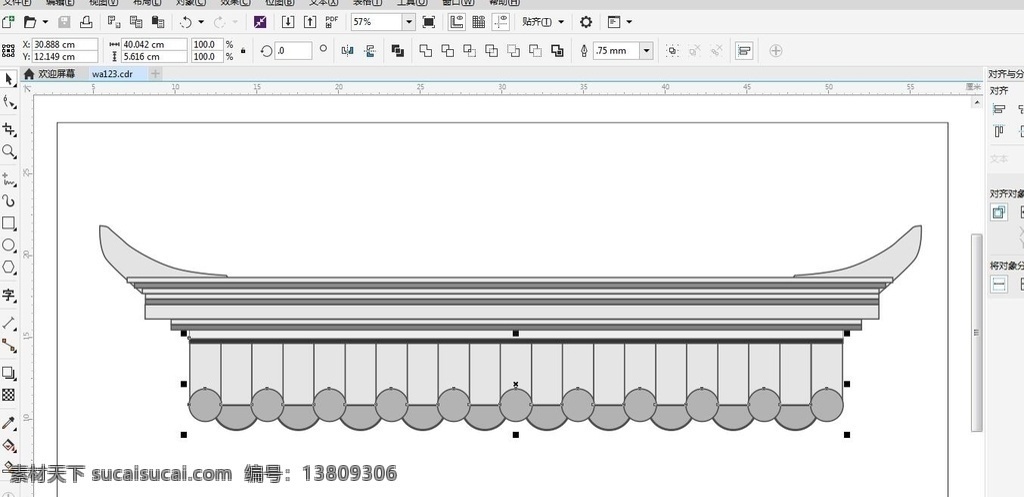Select the Parallel Dimension tool
Screen dimensions: 1024x497
click(8, 323)
